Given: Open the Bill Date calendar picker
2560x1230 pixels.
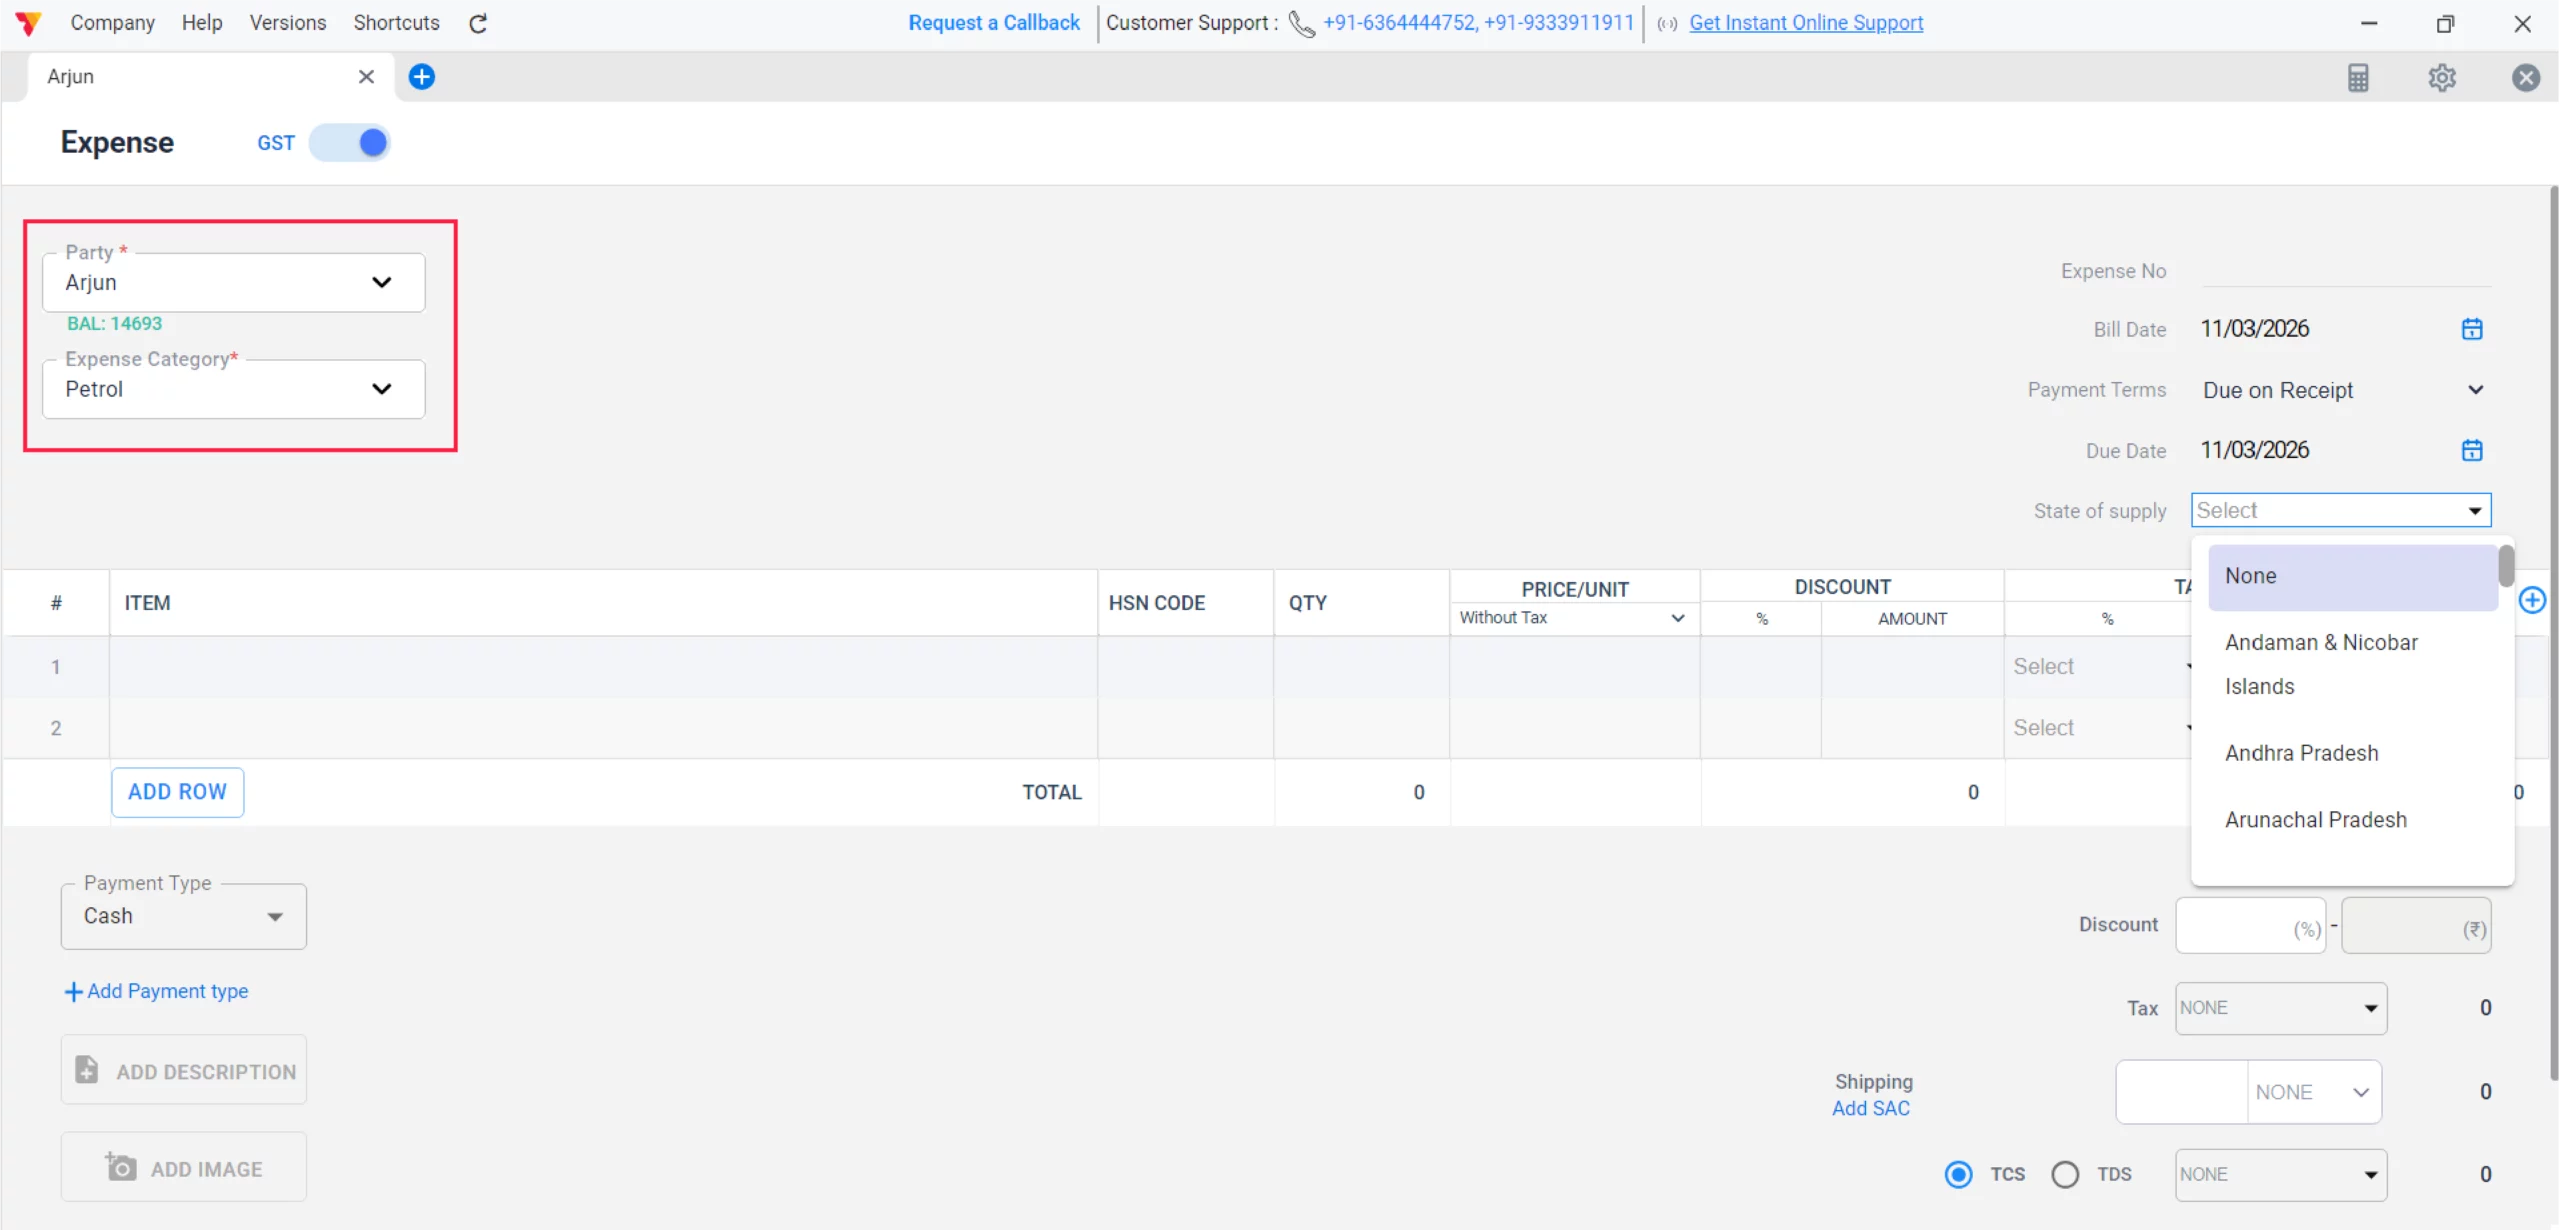Looking at the screenshot, I should pyautogui.click(x=2472, y=329).
